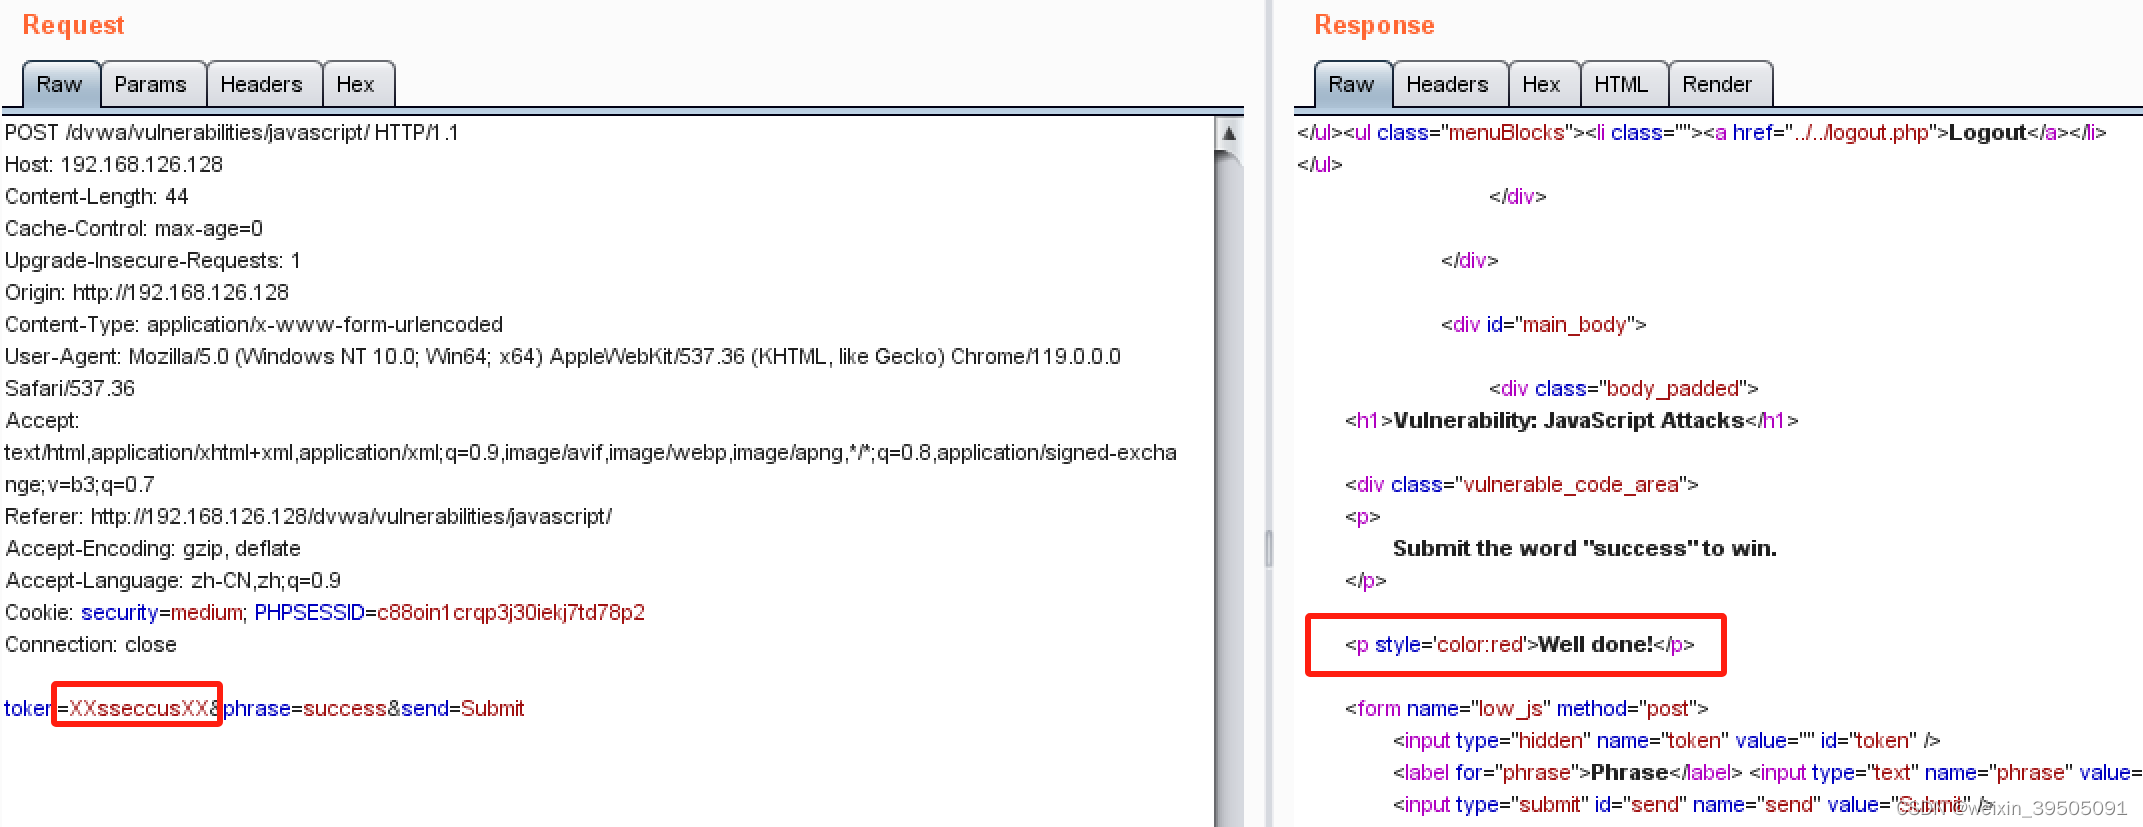Click the Response panel title
The image size is (2143, 827).
coord(1374,25)
